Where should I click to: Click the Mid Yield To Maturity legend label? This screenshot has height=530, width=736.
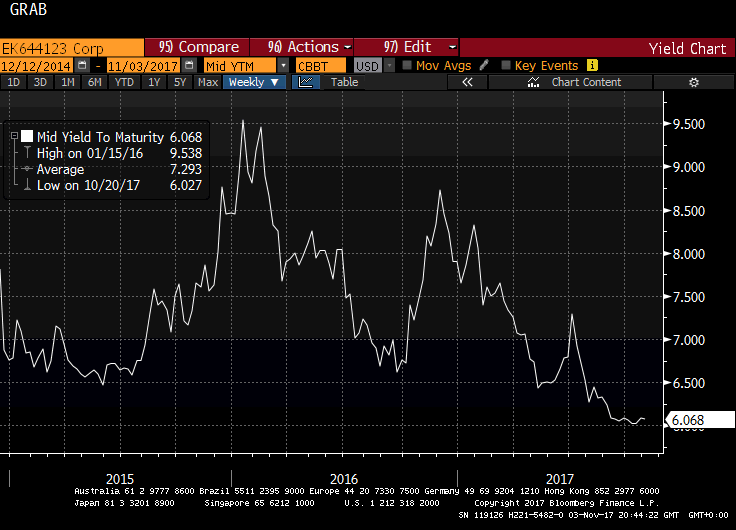(x=100, y=137)
